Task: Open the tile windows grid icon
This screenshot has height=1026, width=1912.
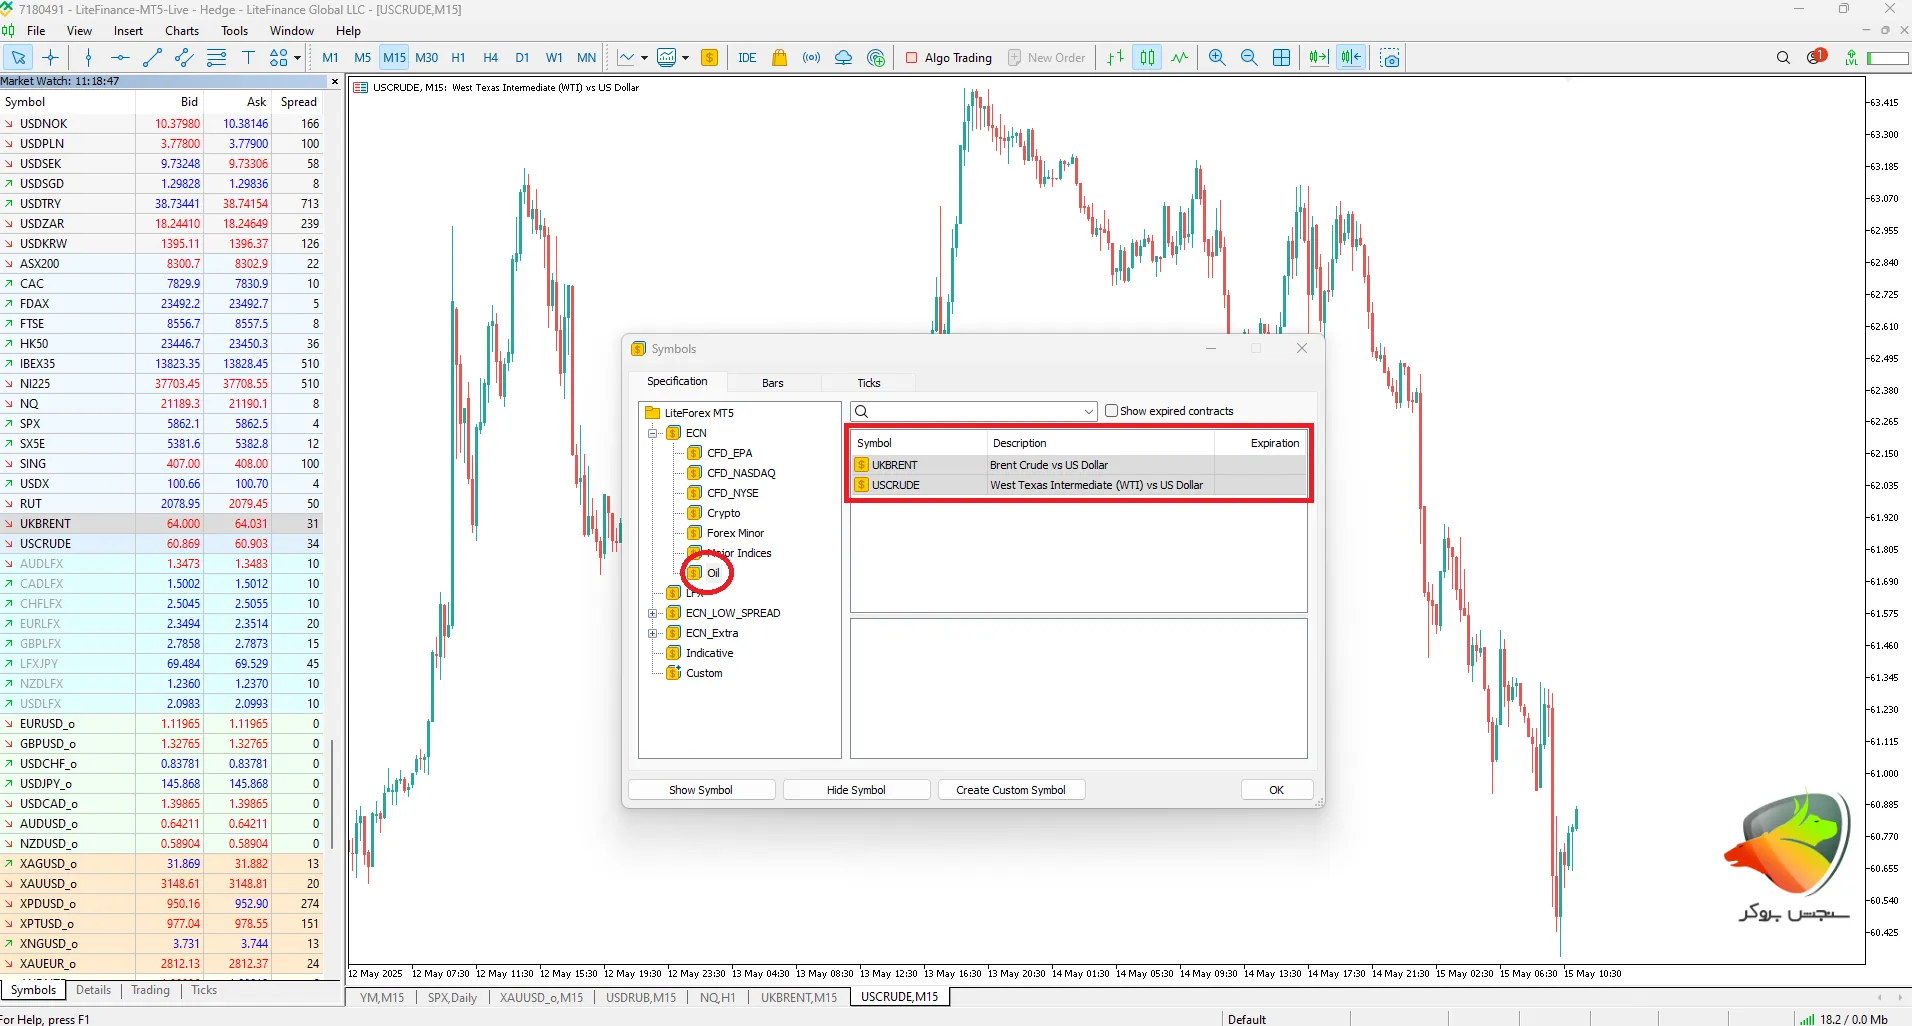Action: tap(1281, 58)
